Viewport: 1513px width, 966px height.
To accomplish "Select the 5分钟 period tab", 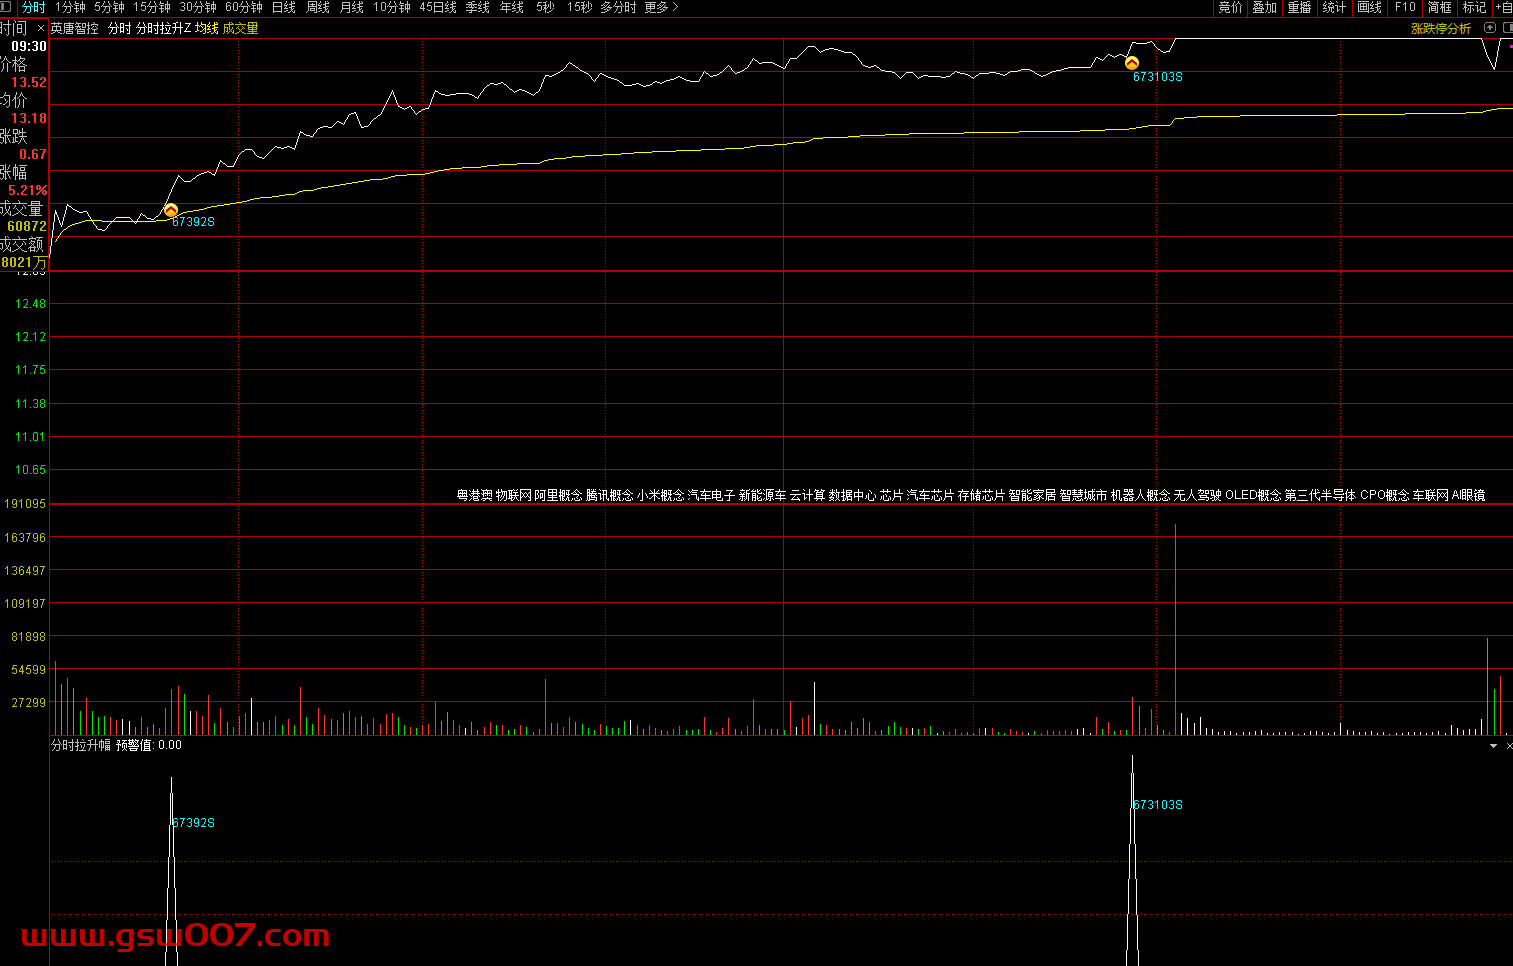I will point(109,7).
